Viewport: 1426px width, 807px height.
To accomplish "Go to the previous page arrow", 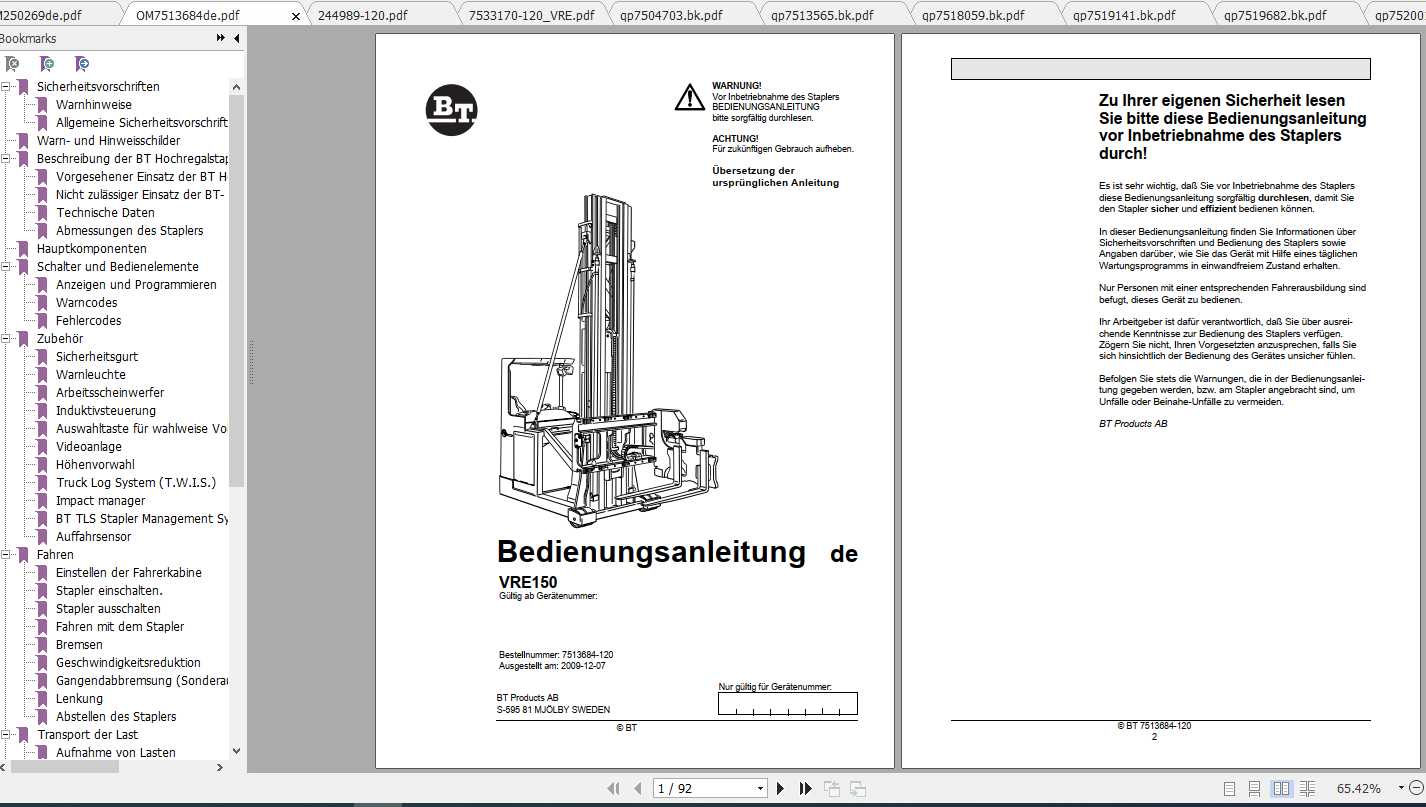I will (637, 789).
